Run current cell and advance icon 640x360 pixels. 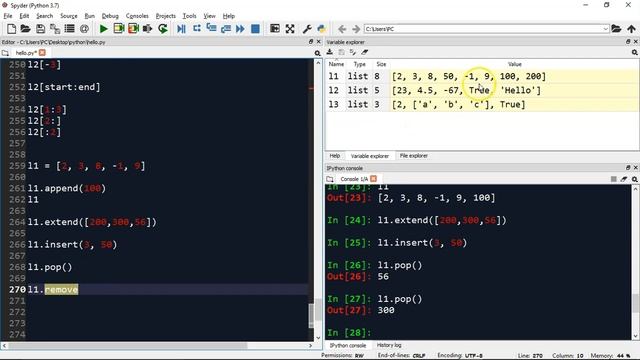[x=133, y=29]
